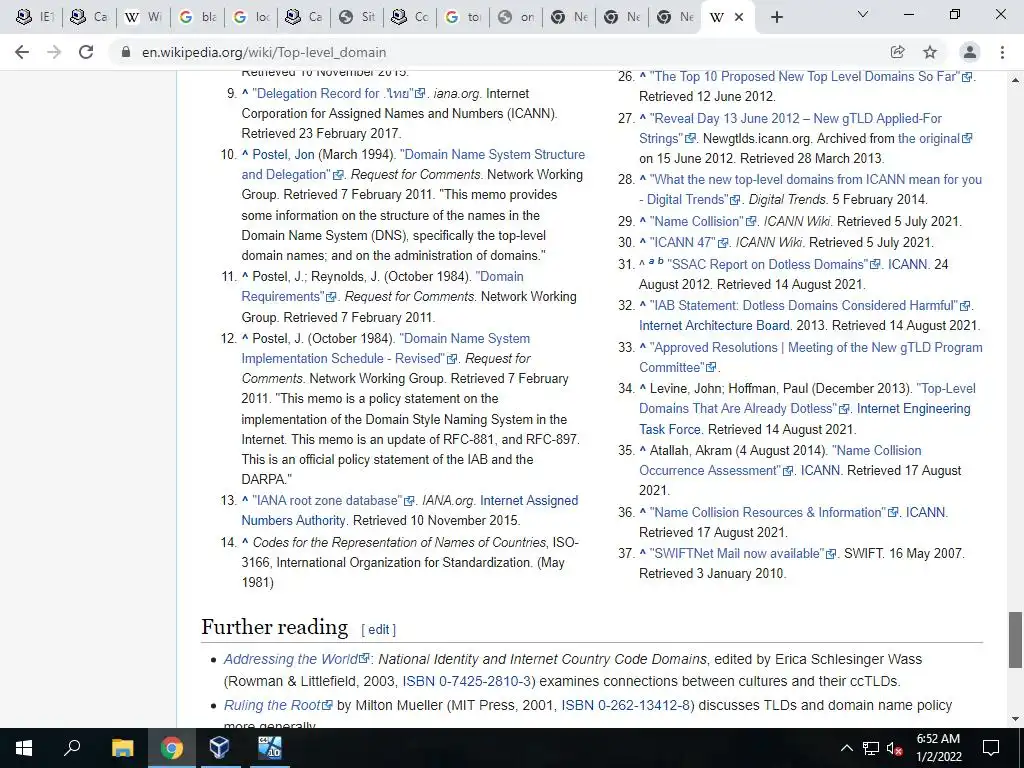Reload the Wikipedia page
This screenshot has width=1024, height=768.
pyautogui.click(x=86, y=52)
